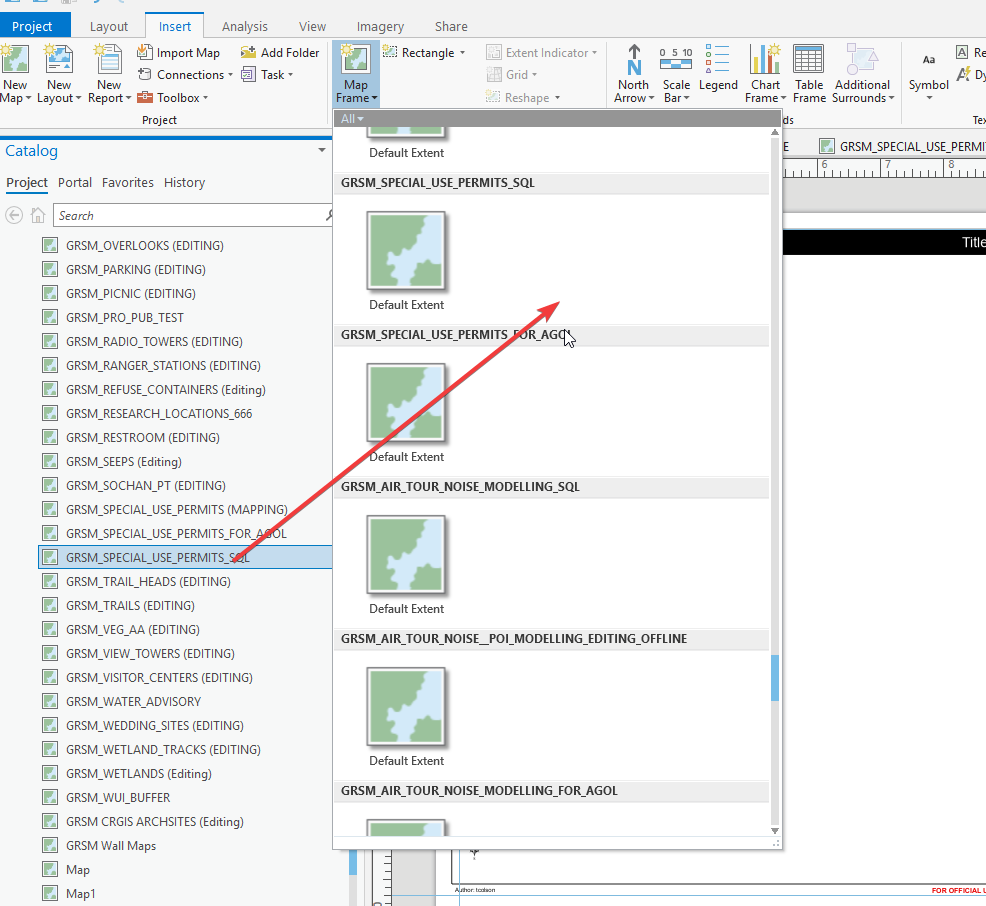Open the All filter dropdown in gallery
This screenshot has width=986, height=906.
352,119
